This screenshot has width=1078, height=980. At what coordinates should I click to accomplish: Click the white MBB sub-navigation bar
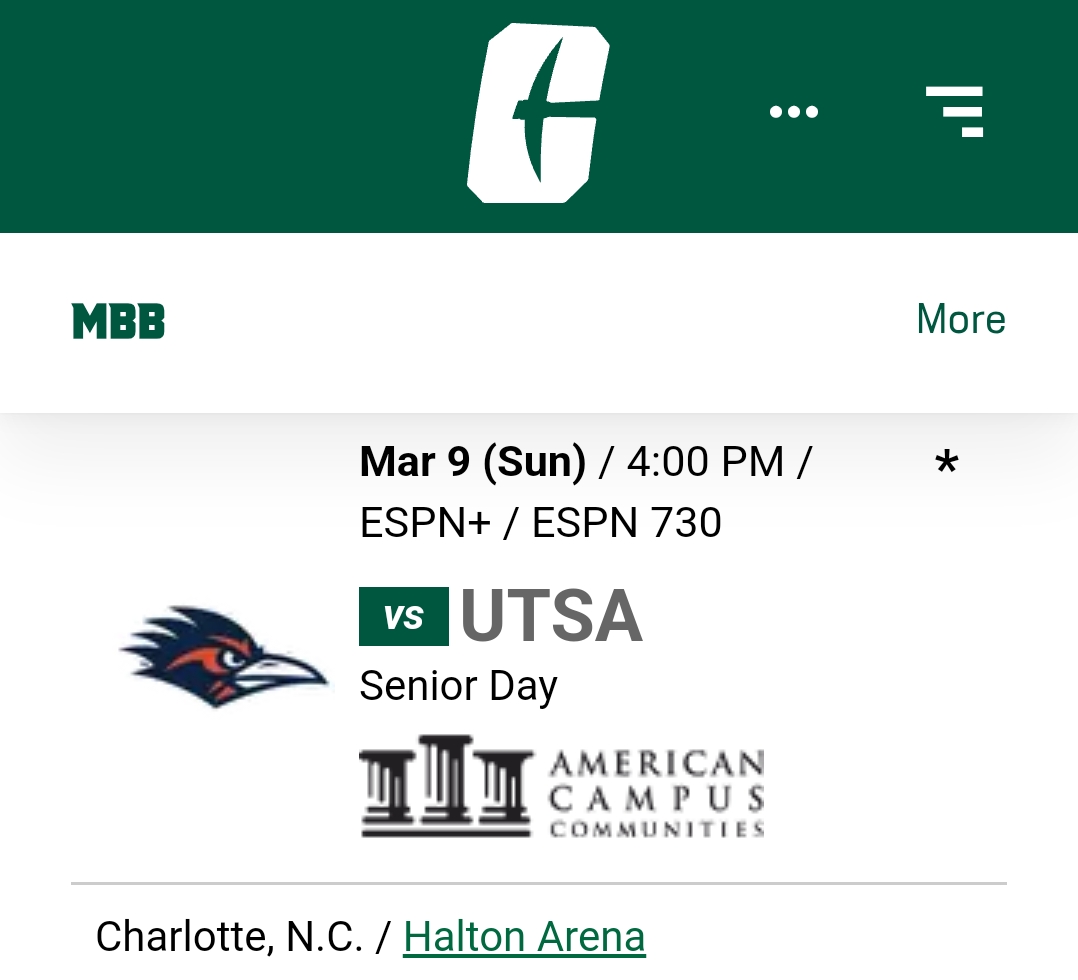coord(539,323)
